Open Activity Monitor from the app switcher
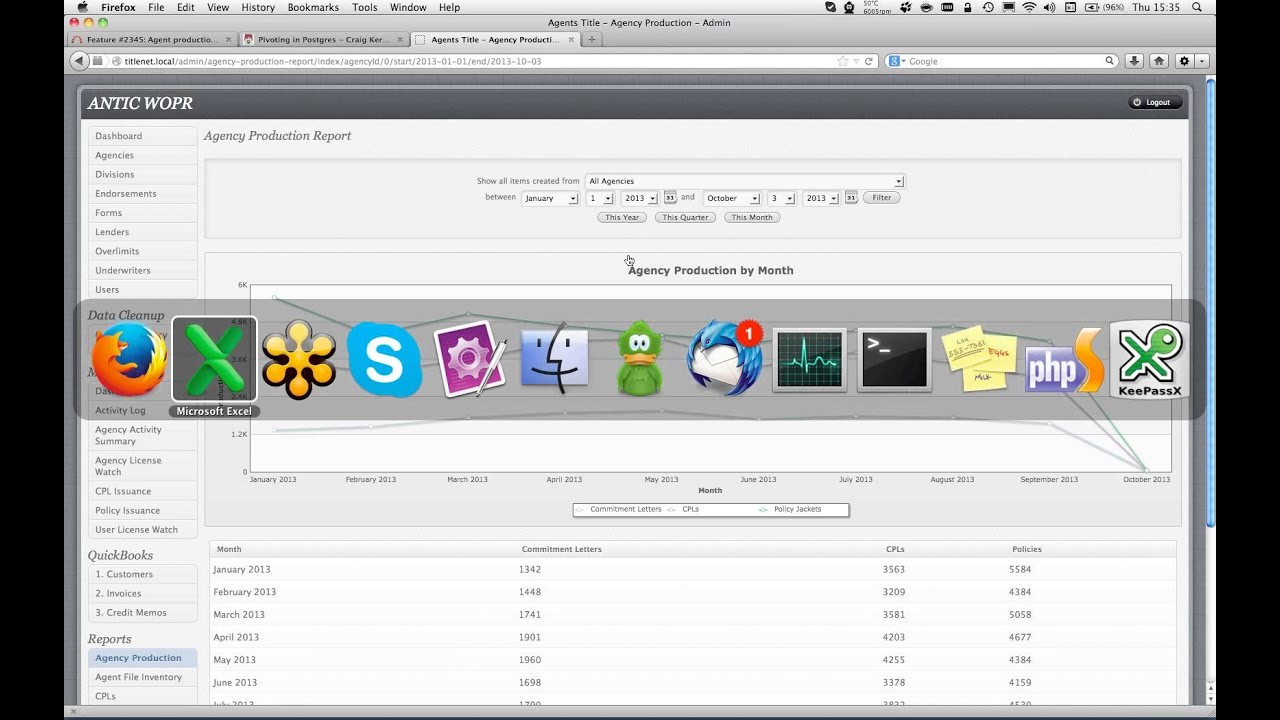This screenshot has height=720, width=1280. [810, 360]
